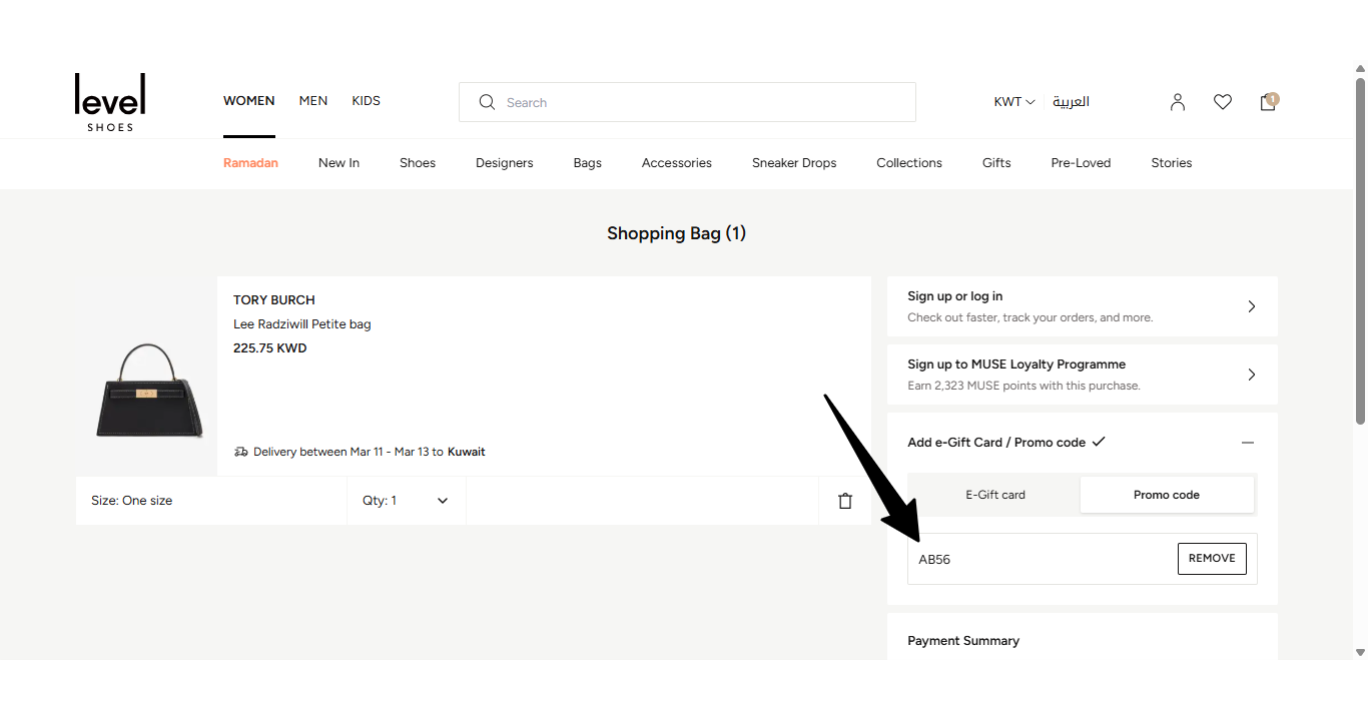
Task: Click the Kuwait delivery destination text
Action: pyautogui.click(x=466, y=452)
